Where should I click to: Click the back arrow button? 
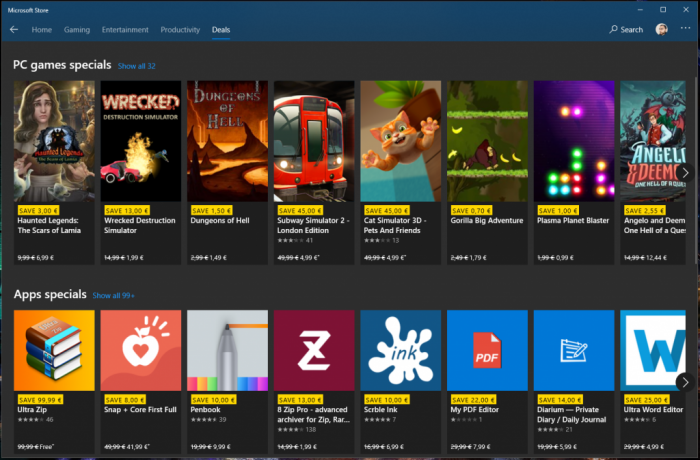[14, 30]
